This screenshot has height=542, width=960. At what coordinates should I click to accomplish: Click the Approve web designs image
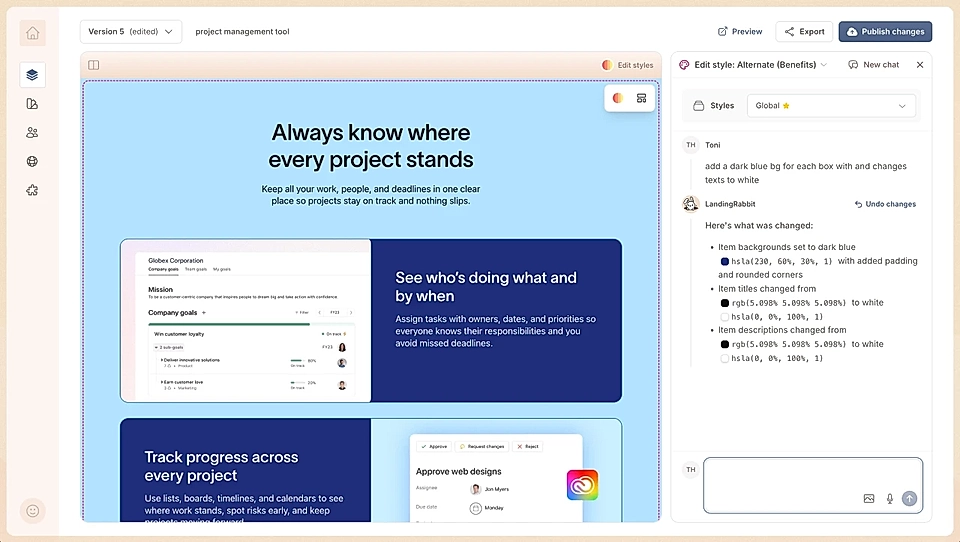pos(496,470)
